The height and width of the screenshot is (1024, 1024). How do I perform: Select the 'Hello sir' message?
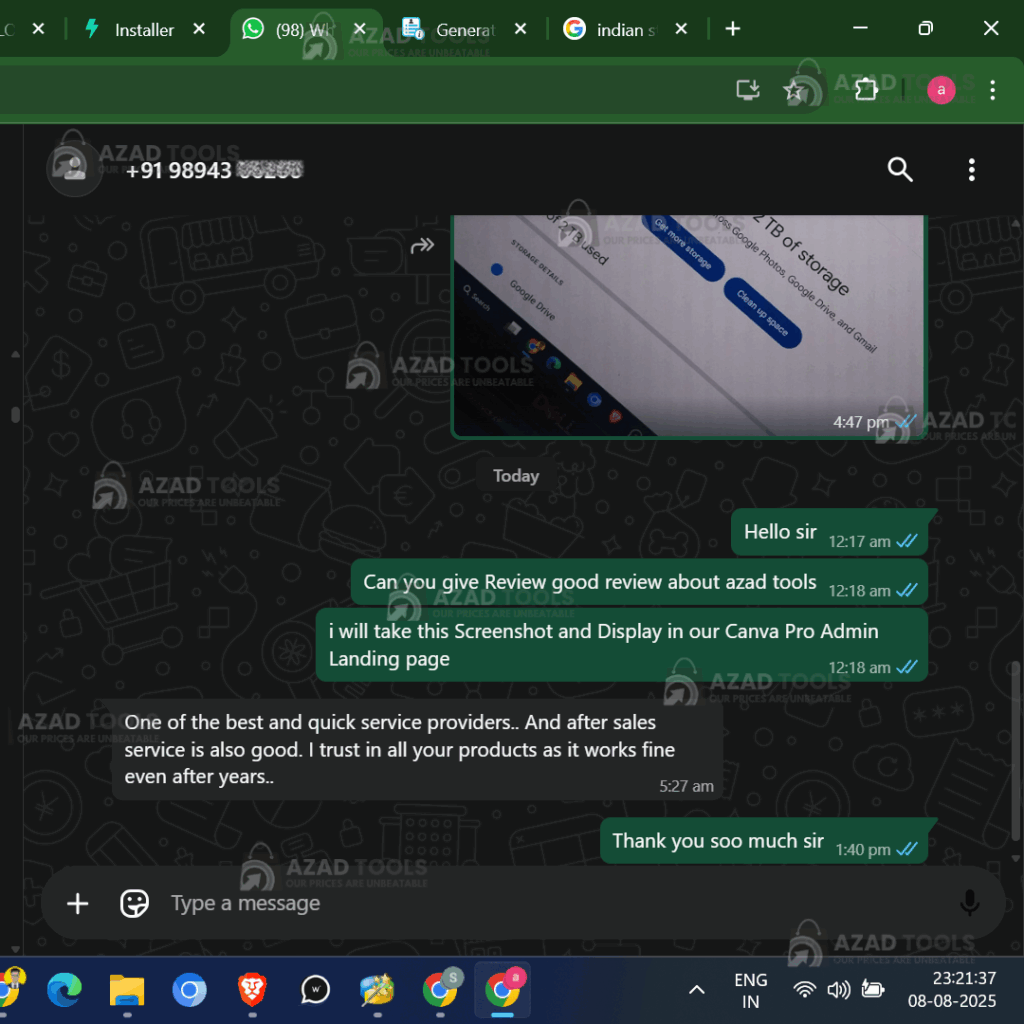coord(829,532)
